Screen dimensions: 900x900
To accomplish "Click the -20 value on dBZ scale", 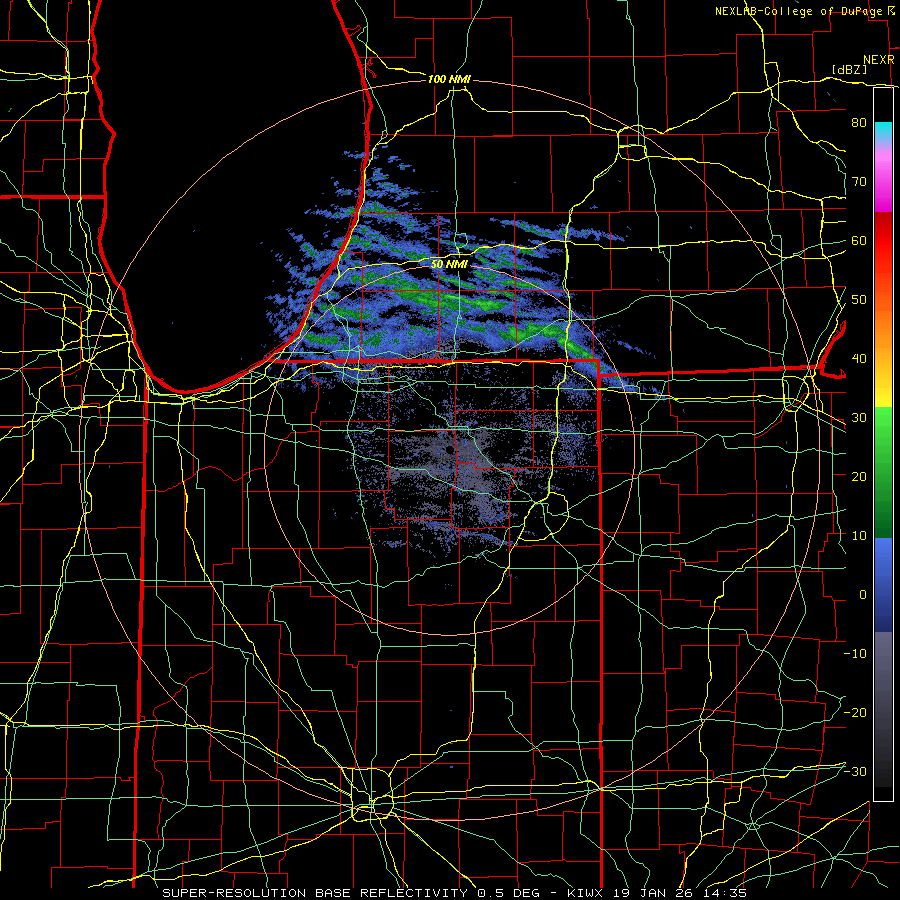I will click(855, 713).
